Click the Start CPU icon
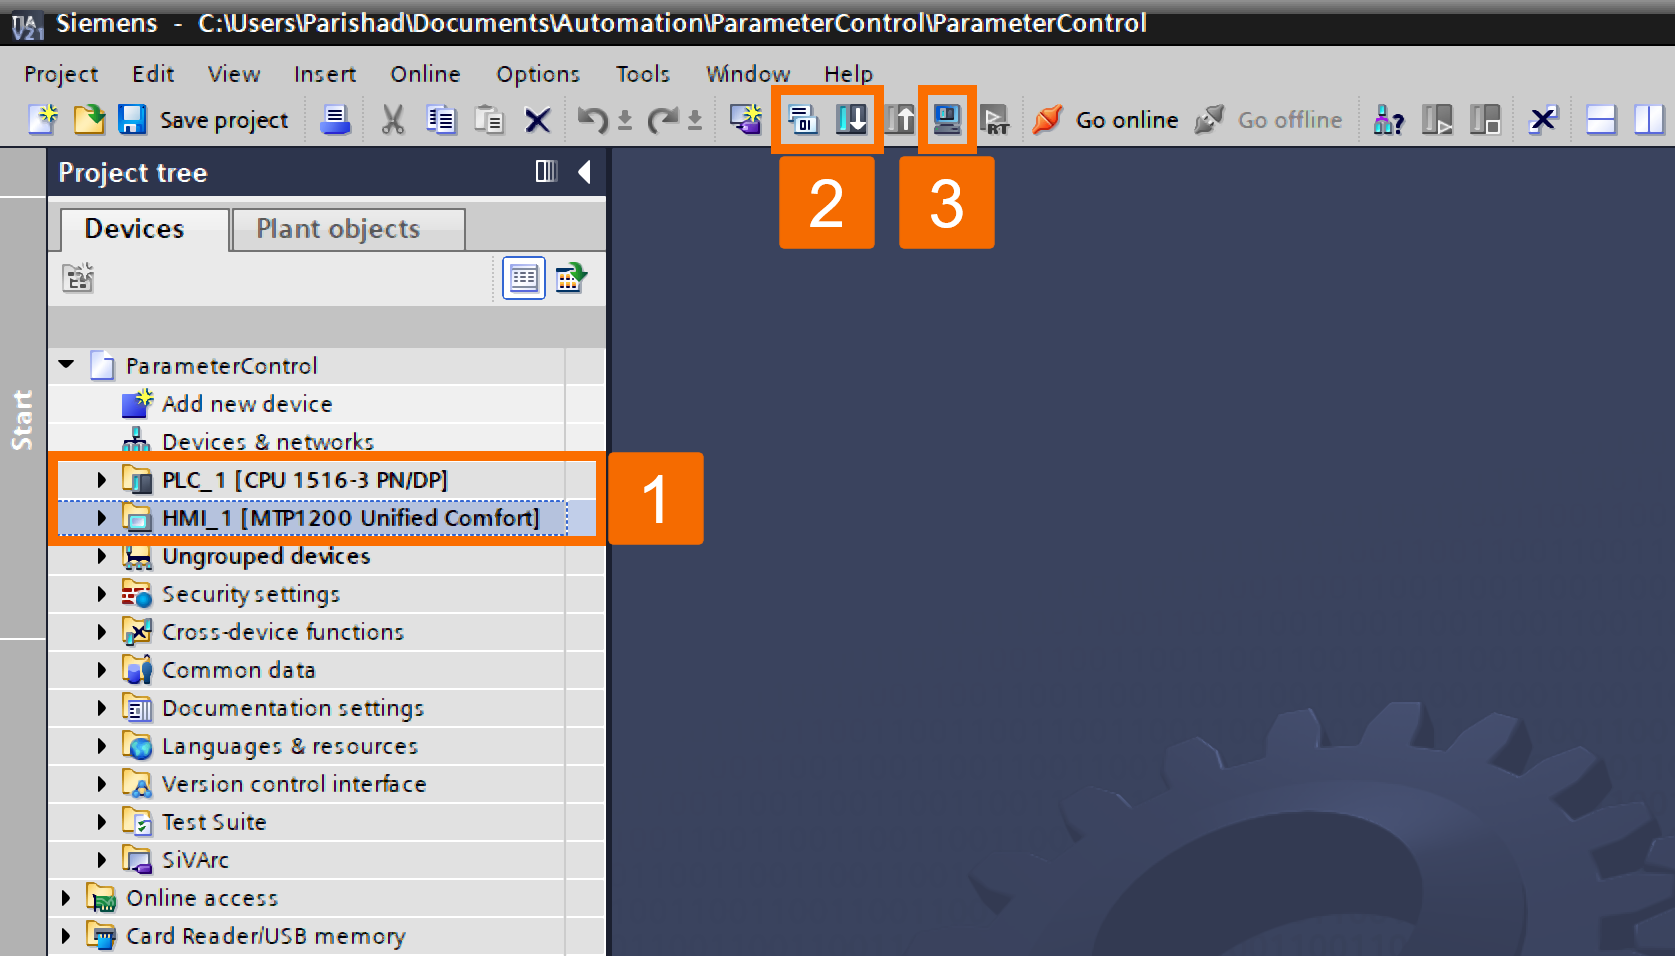The image size is (1675, 956). pos(1437,120)
